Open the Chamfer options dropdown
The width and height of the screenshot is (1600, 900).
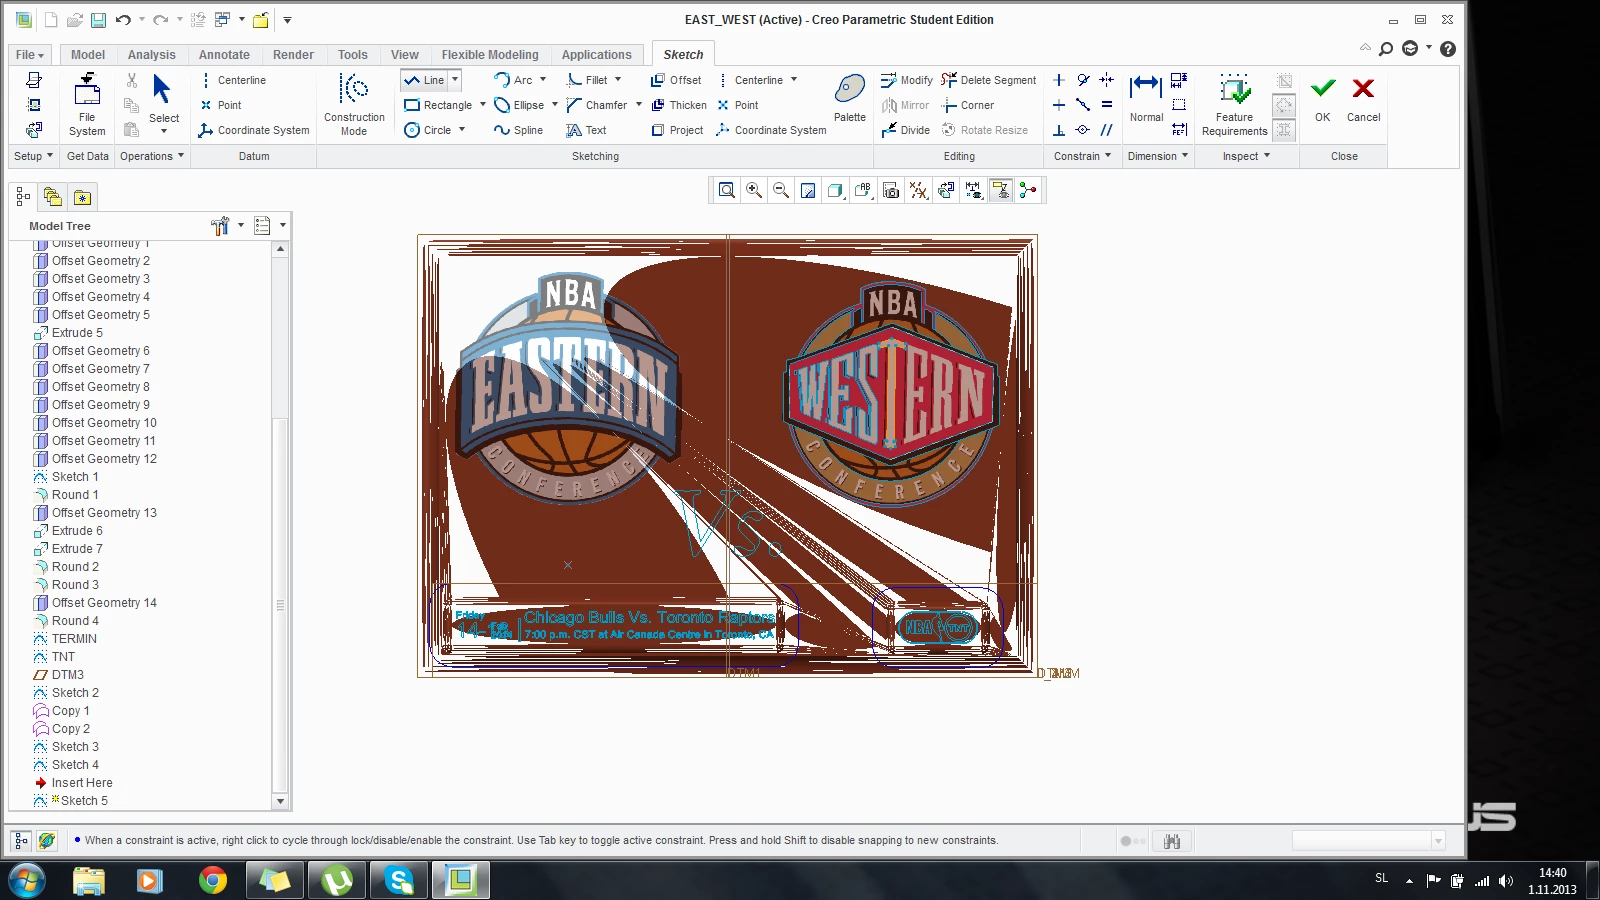639,105
